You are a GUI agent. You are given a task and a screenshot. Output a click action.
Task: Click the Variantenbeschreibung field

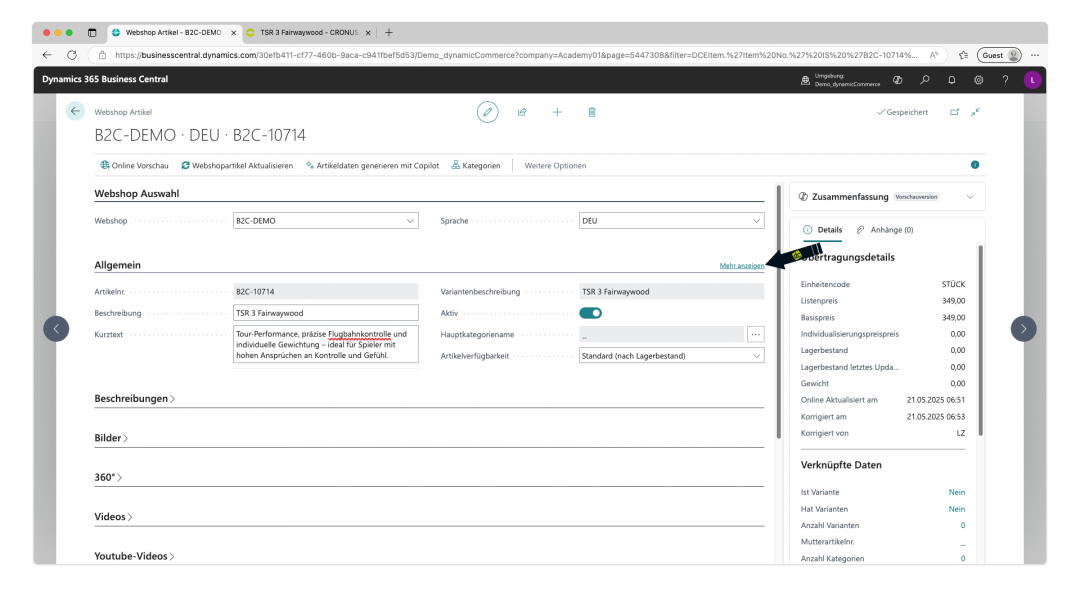coord(672,292)
